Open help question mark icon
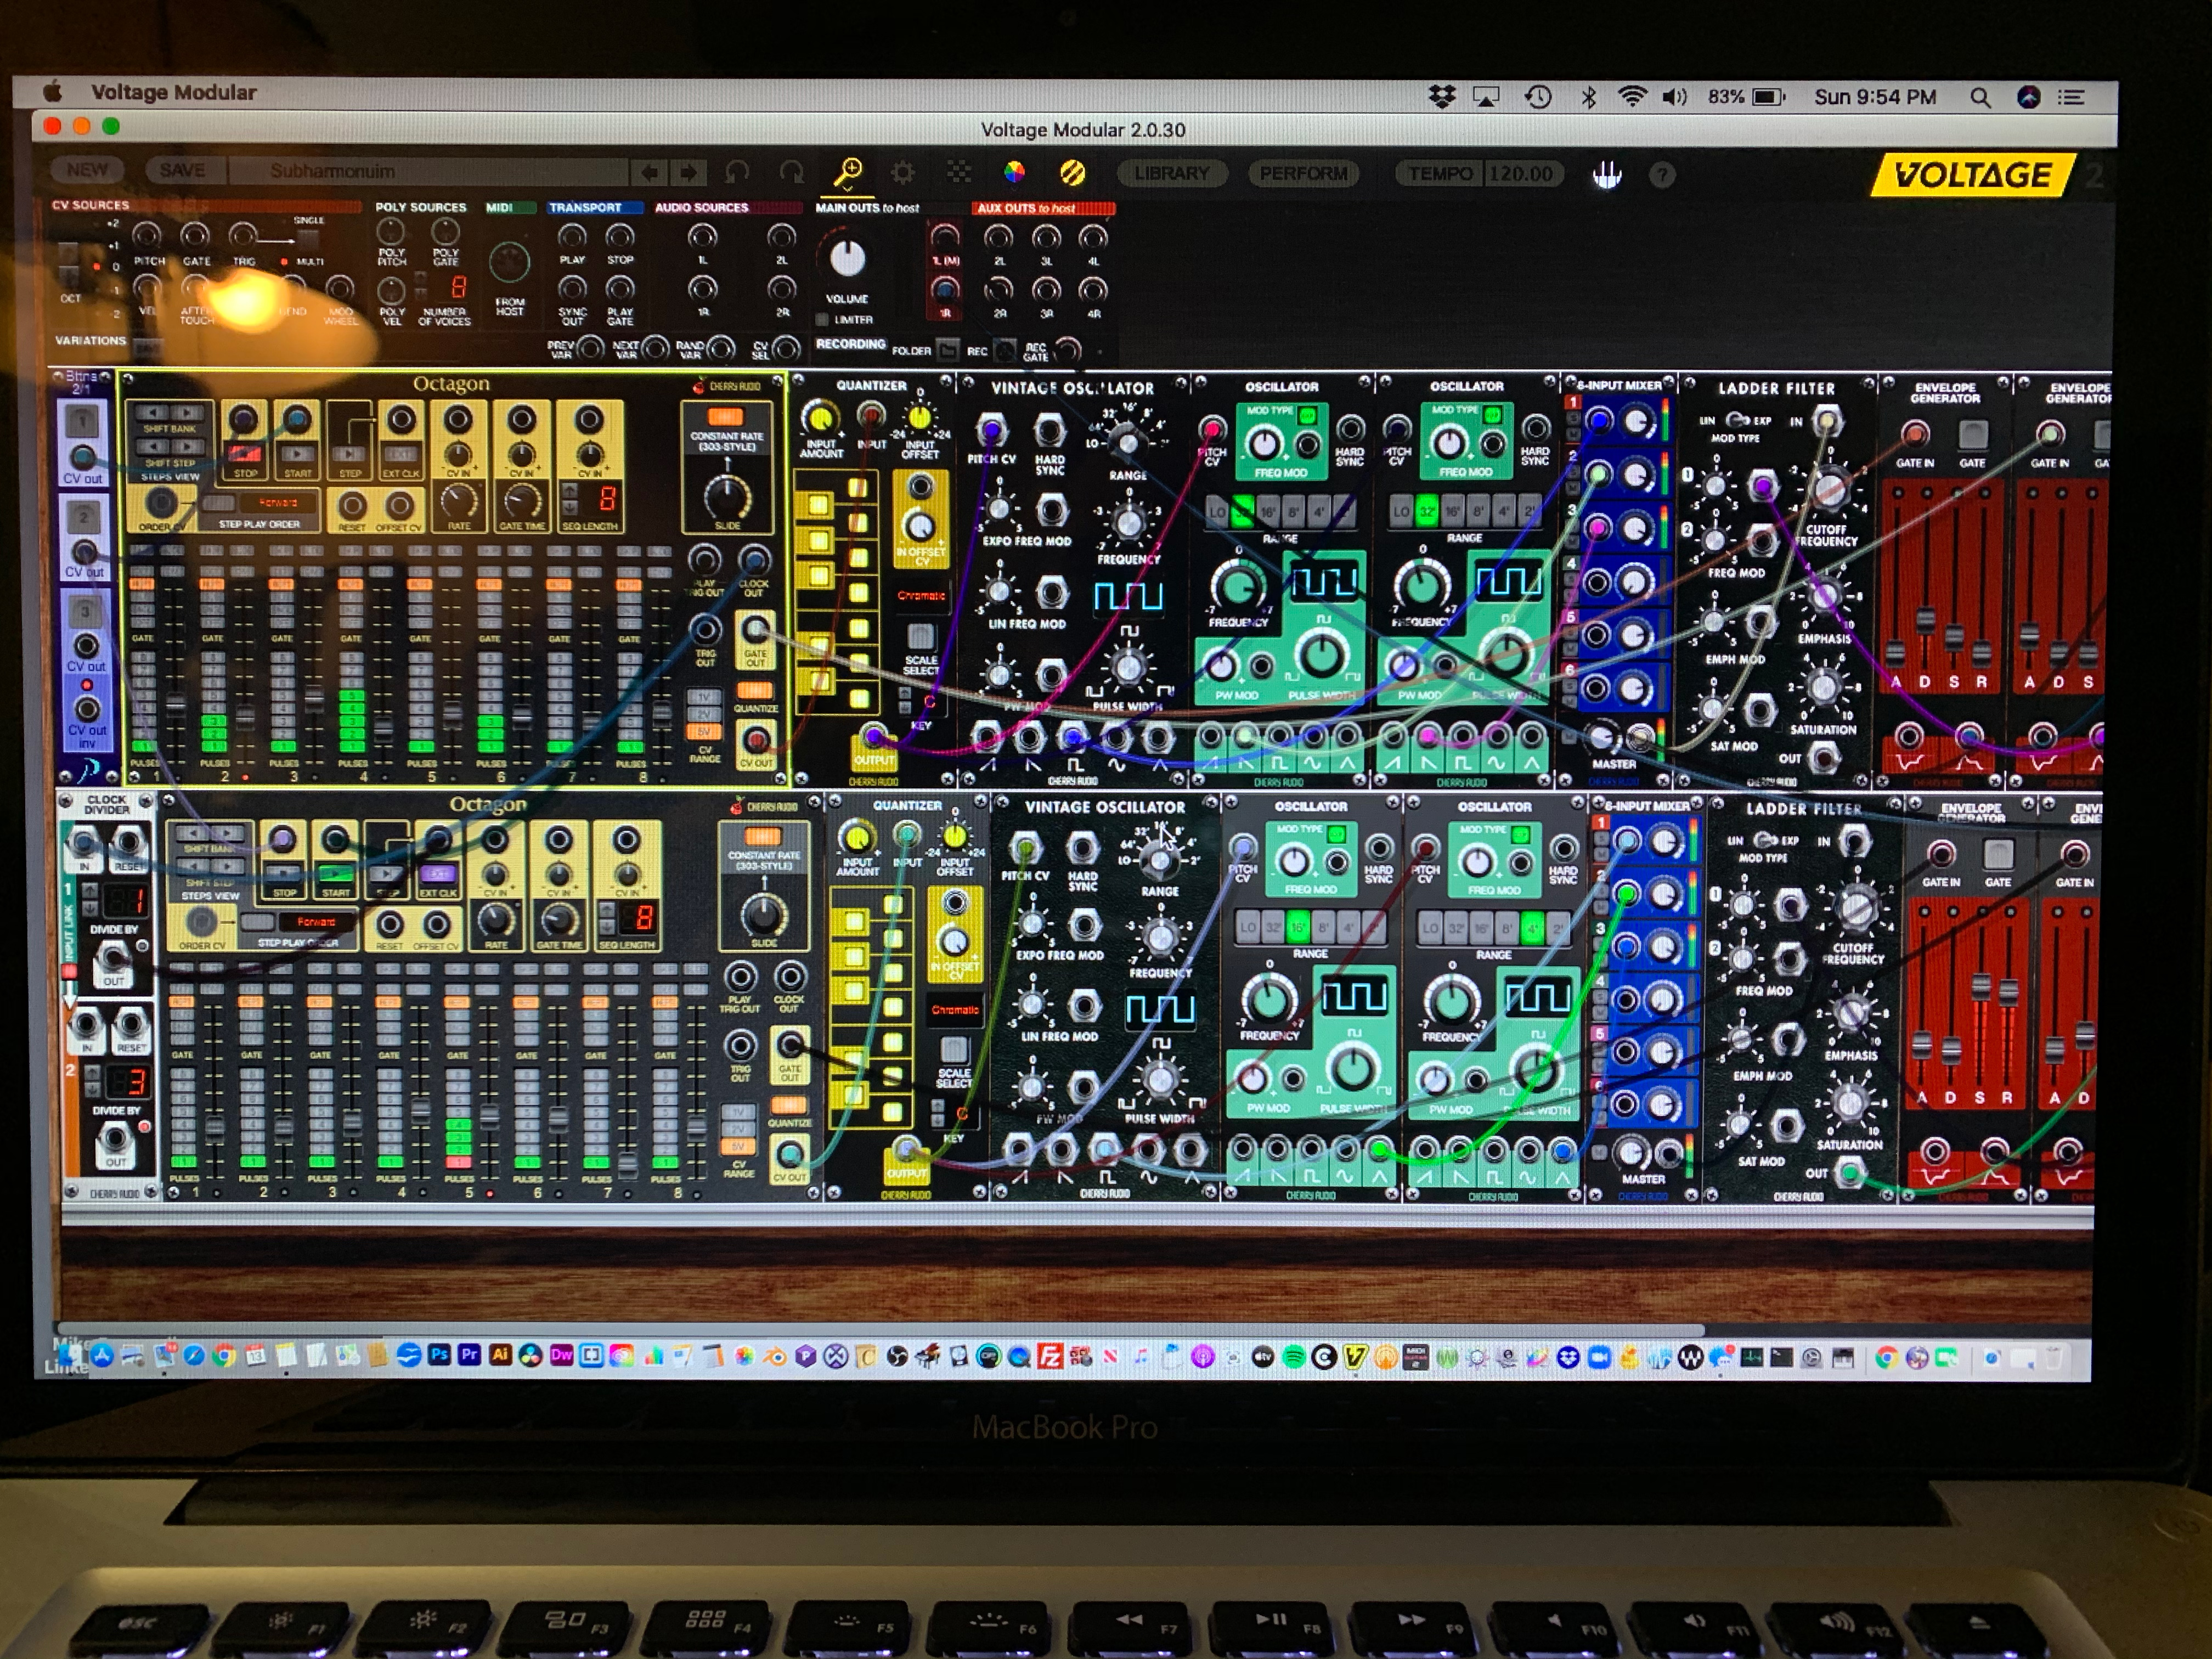The width and height of the screenshot is (2212, 1659). [x=1662, y=175]
